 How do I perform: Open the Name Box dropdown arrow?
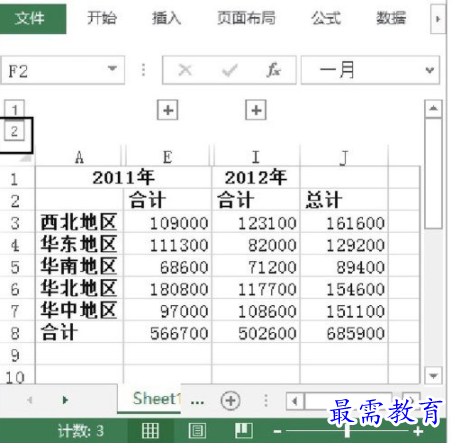point(112,69)
